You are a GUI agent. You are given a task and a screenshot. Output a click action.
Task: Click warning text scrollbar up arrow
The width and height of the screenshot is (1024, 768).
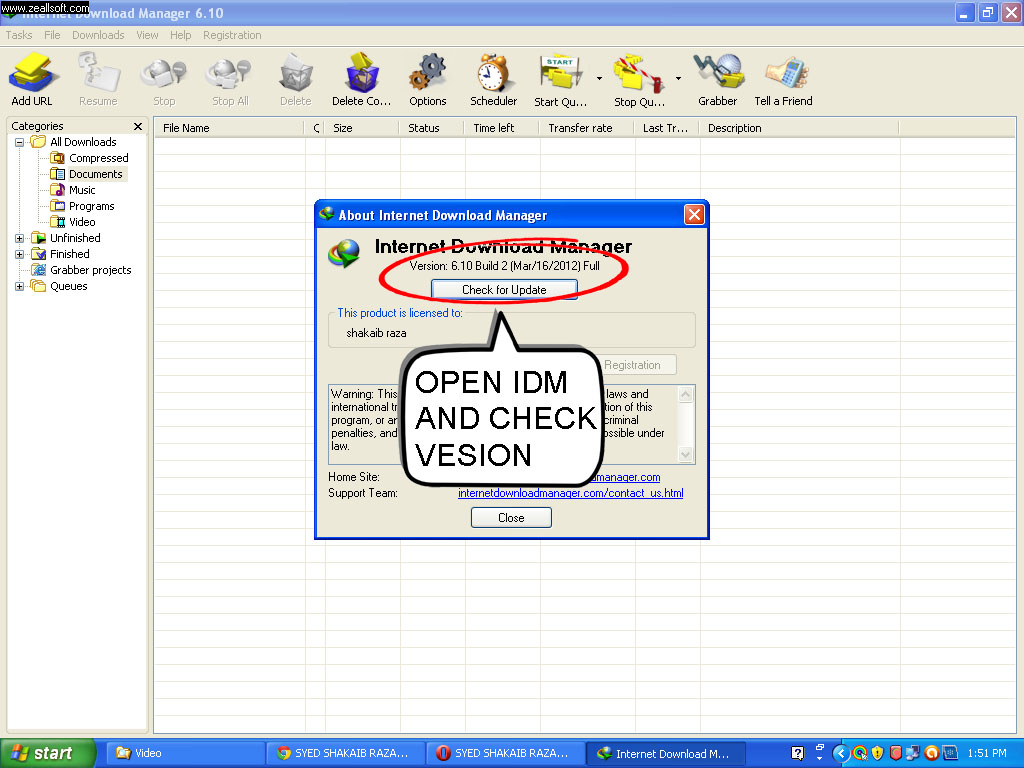pos(685,394)
